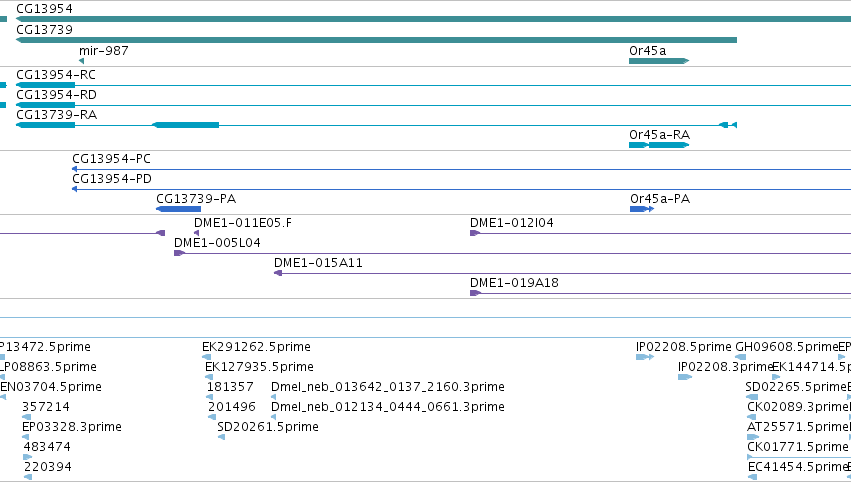
Task: Select SD20261.5prime EST label
Action: point(268,427)
